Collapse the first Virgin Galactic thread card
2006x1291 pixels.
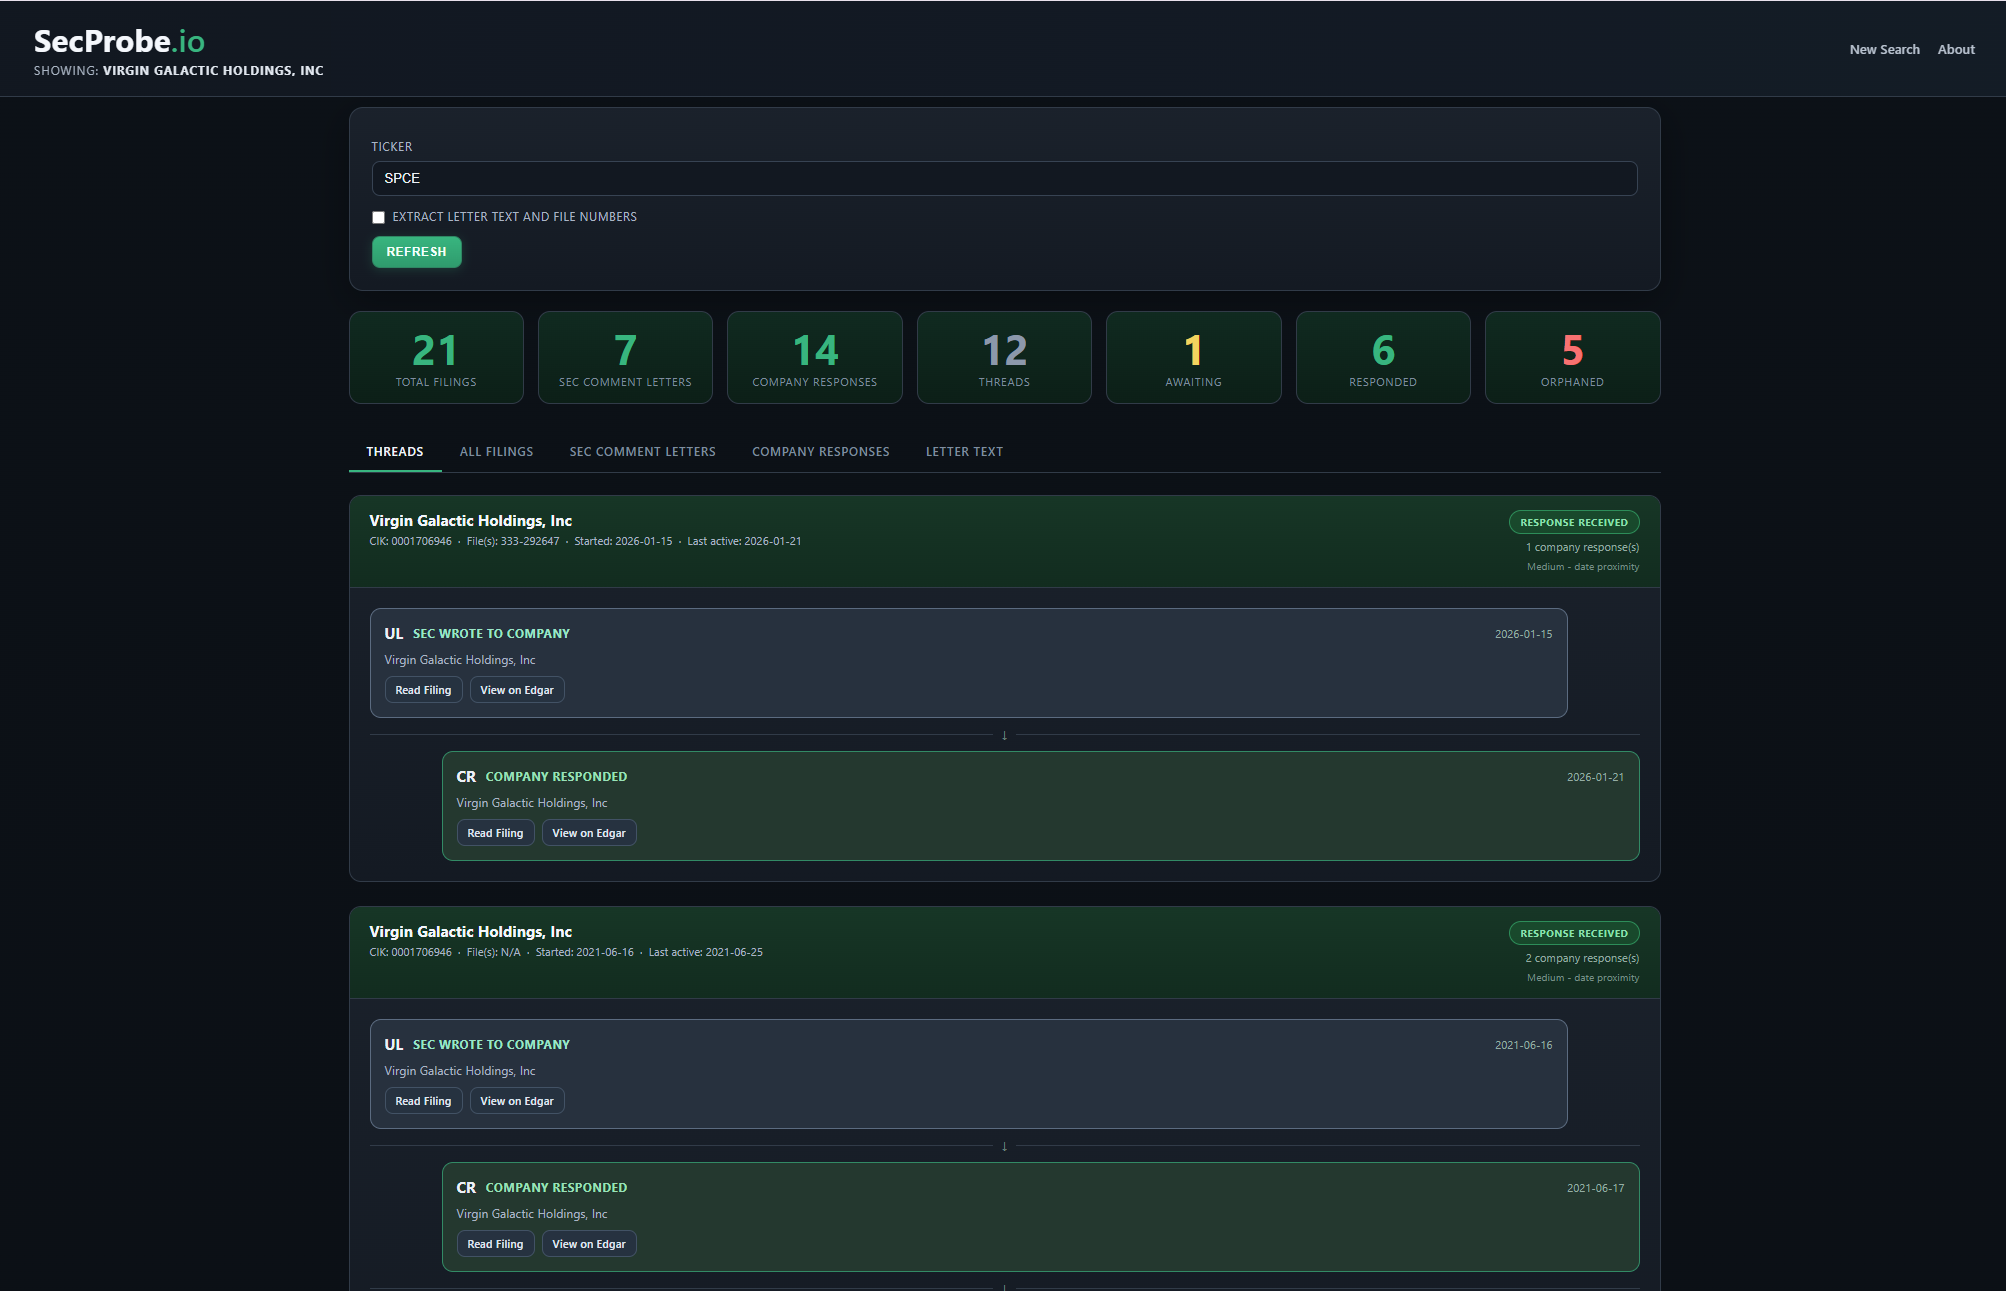tap(470, 520)
